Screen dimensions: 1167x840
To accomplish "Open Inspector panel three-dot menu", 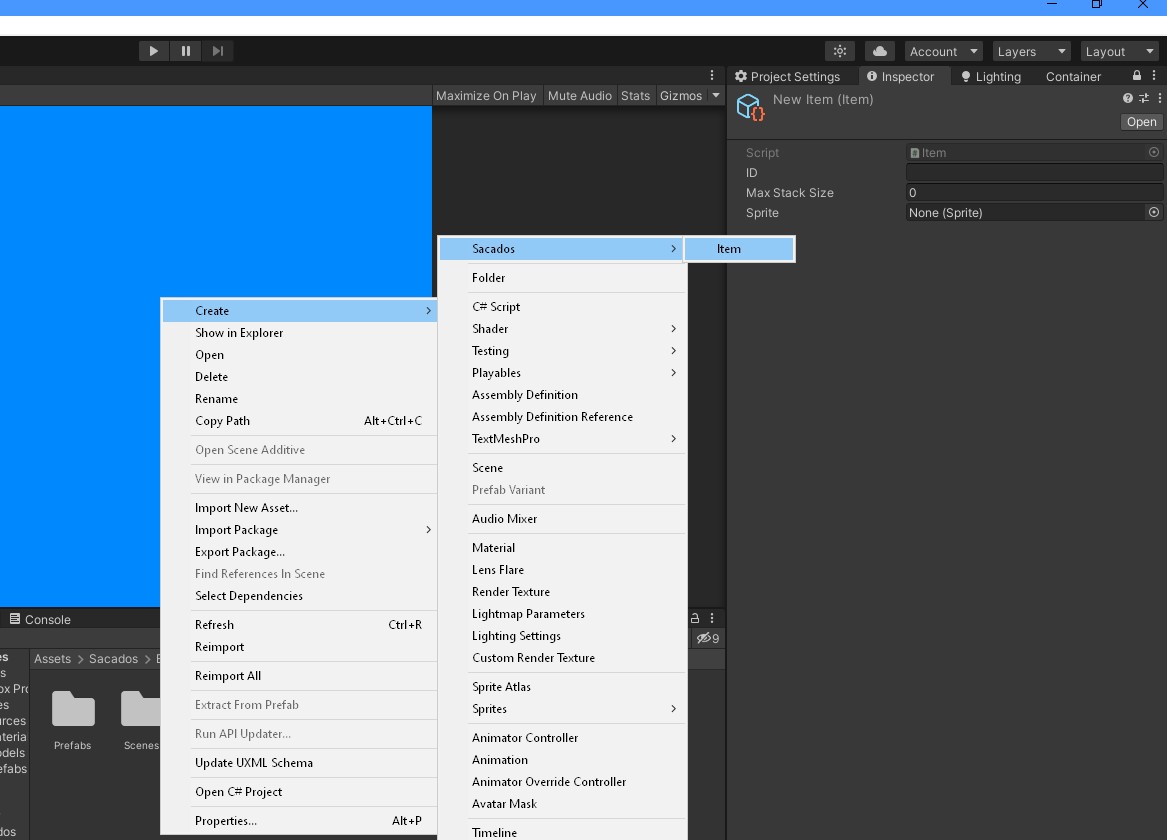I will click(1154, 75).
